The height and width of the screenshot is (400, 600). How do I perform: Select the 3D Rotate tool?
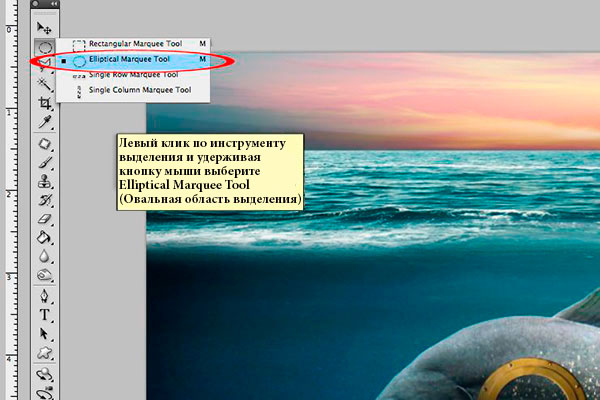[44, 374]
